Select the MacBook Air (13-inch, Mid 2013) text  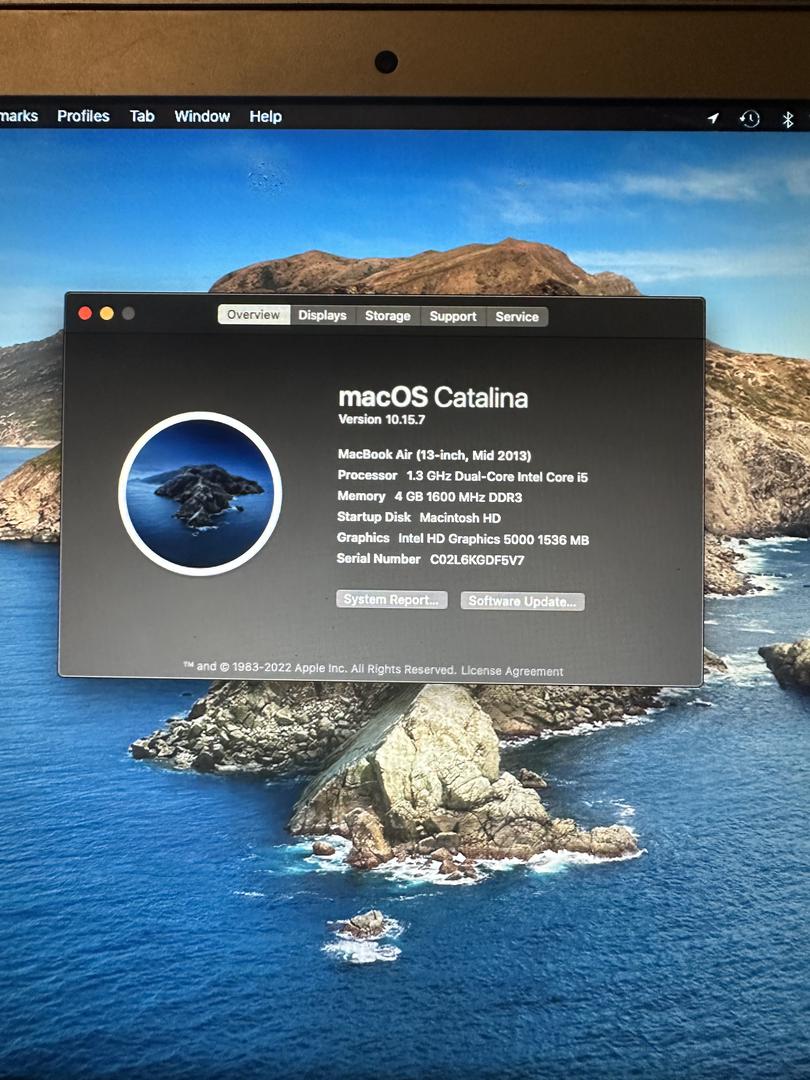[434, 455]
